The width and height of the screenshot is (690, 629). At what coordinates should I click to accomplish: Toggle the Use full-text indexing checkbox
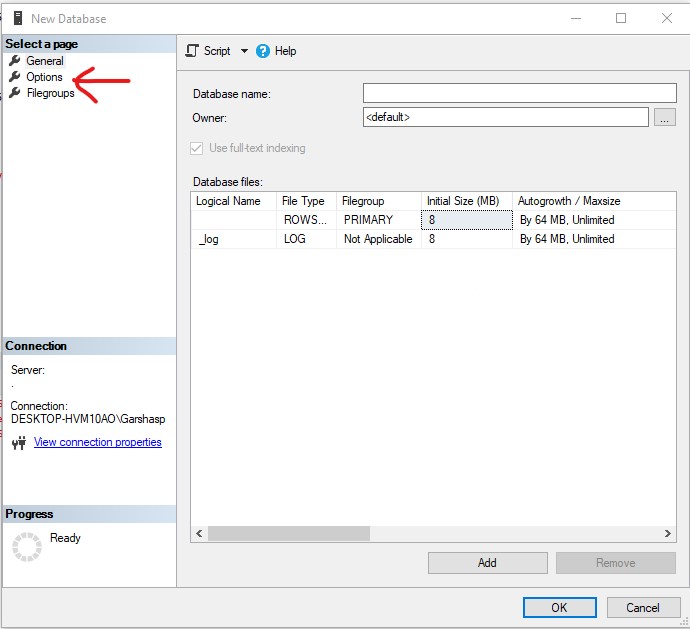(x=196, y=148)
